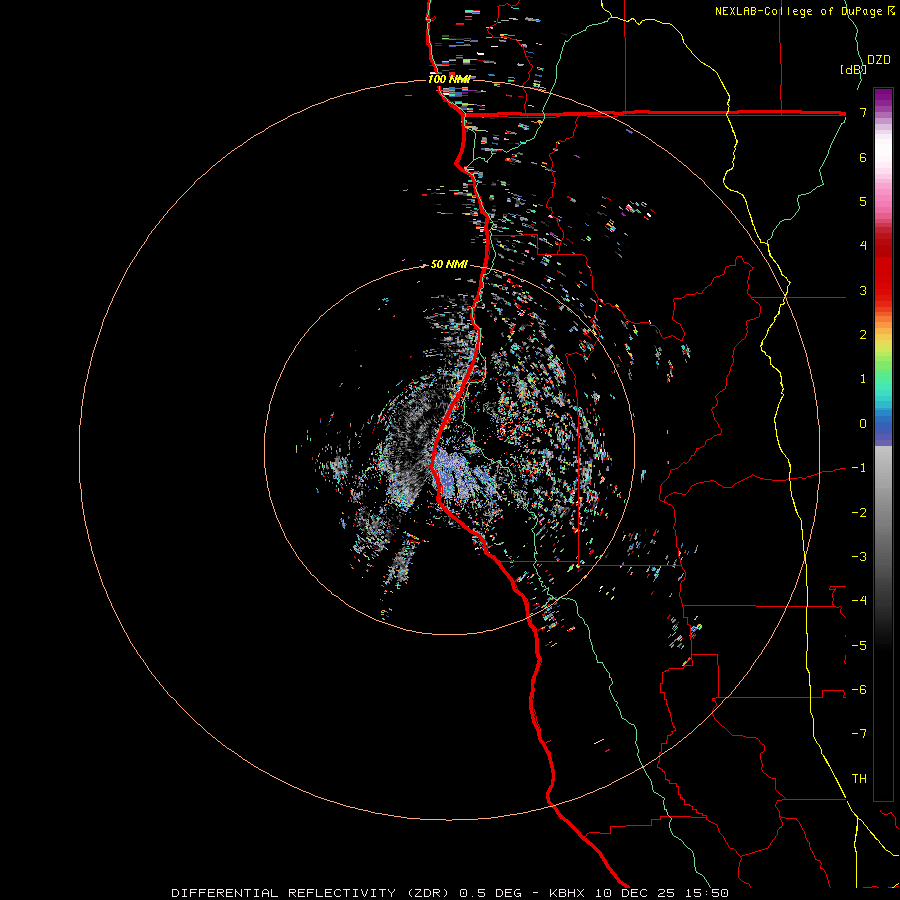Click the -2 value on the color scale
Image resolution: width=900 pixels, height=900 pixels.
(x=859, y=513)
